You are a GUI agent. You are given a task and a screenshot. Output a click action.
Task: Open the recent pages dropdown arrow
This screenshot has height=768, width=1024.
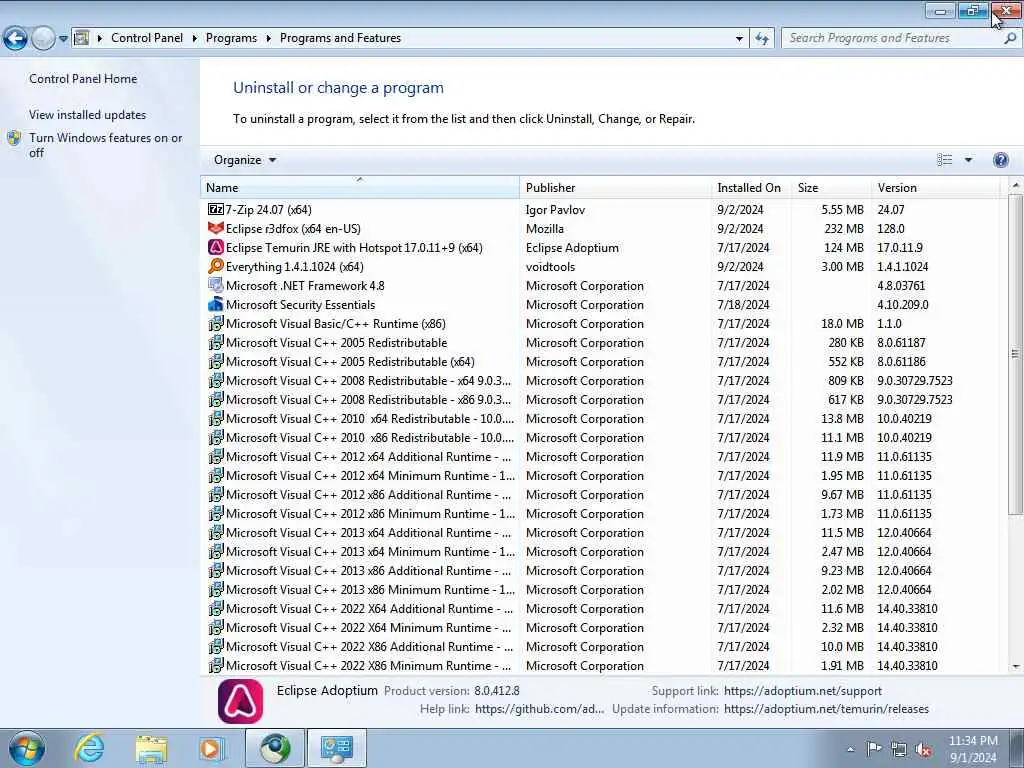[63, 39]
